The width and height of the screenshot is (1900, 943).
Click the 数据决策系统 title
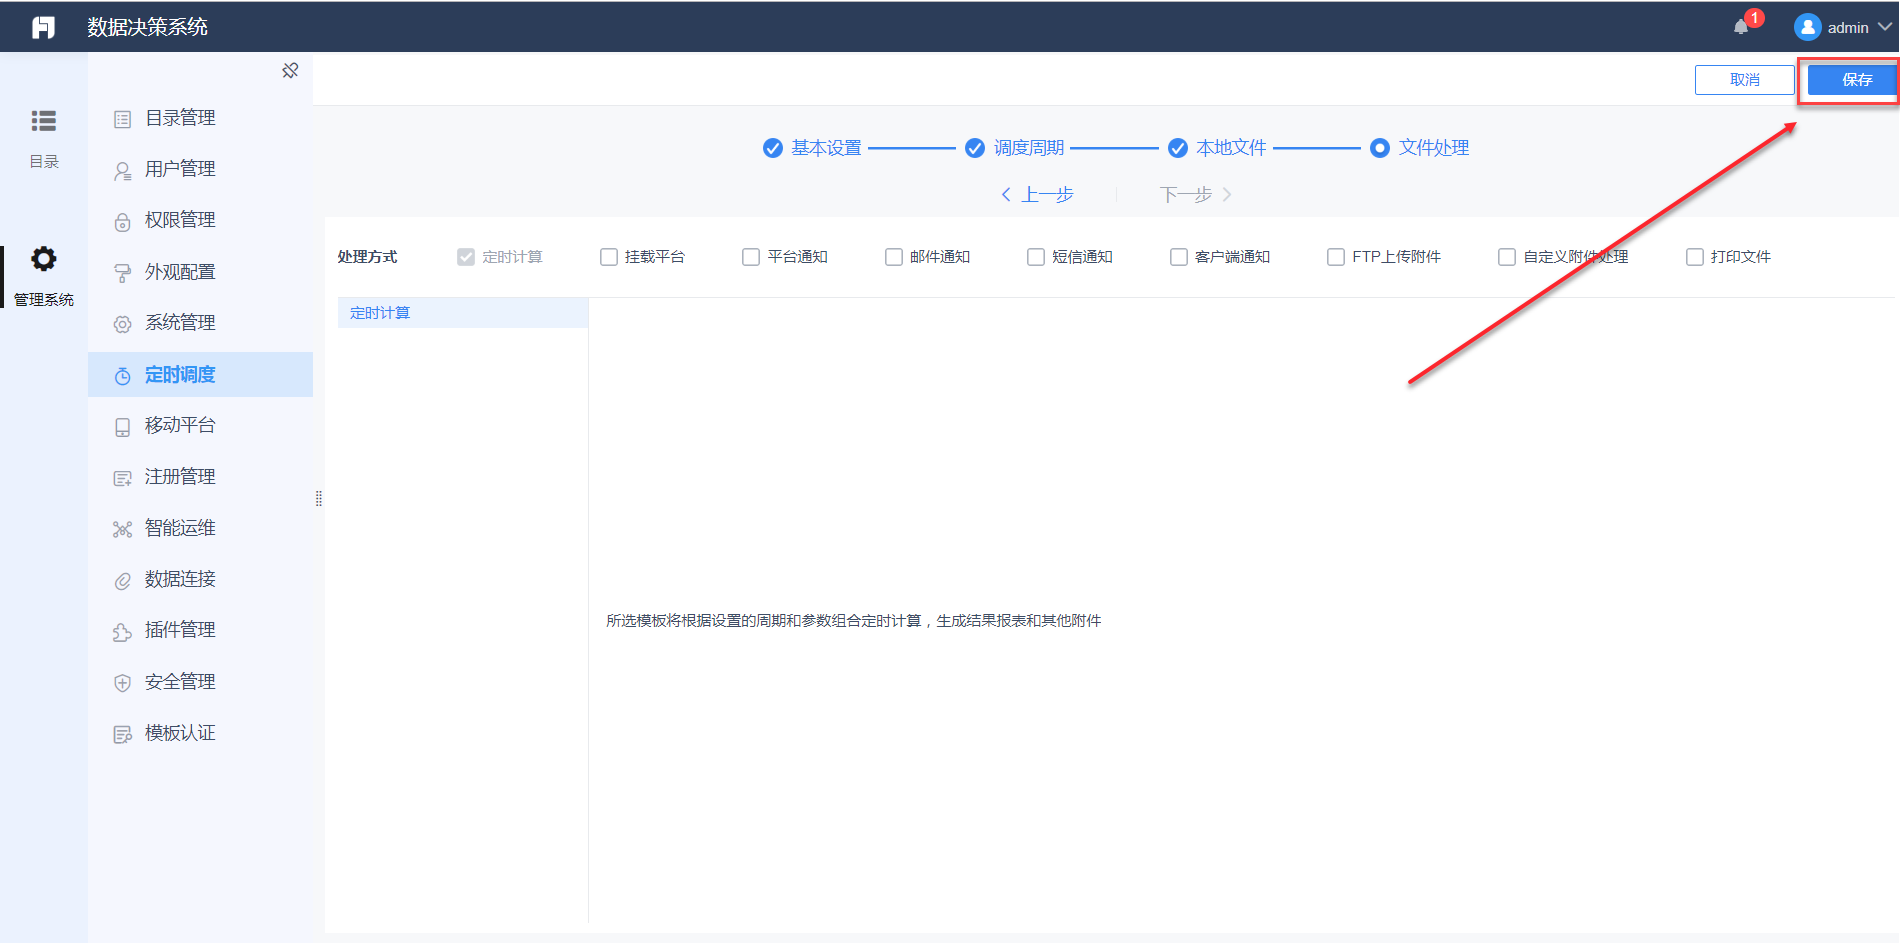[x=147, y=27]
